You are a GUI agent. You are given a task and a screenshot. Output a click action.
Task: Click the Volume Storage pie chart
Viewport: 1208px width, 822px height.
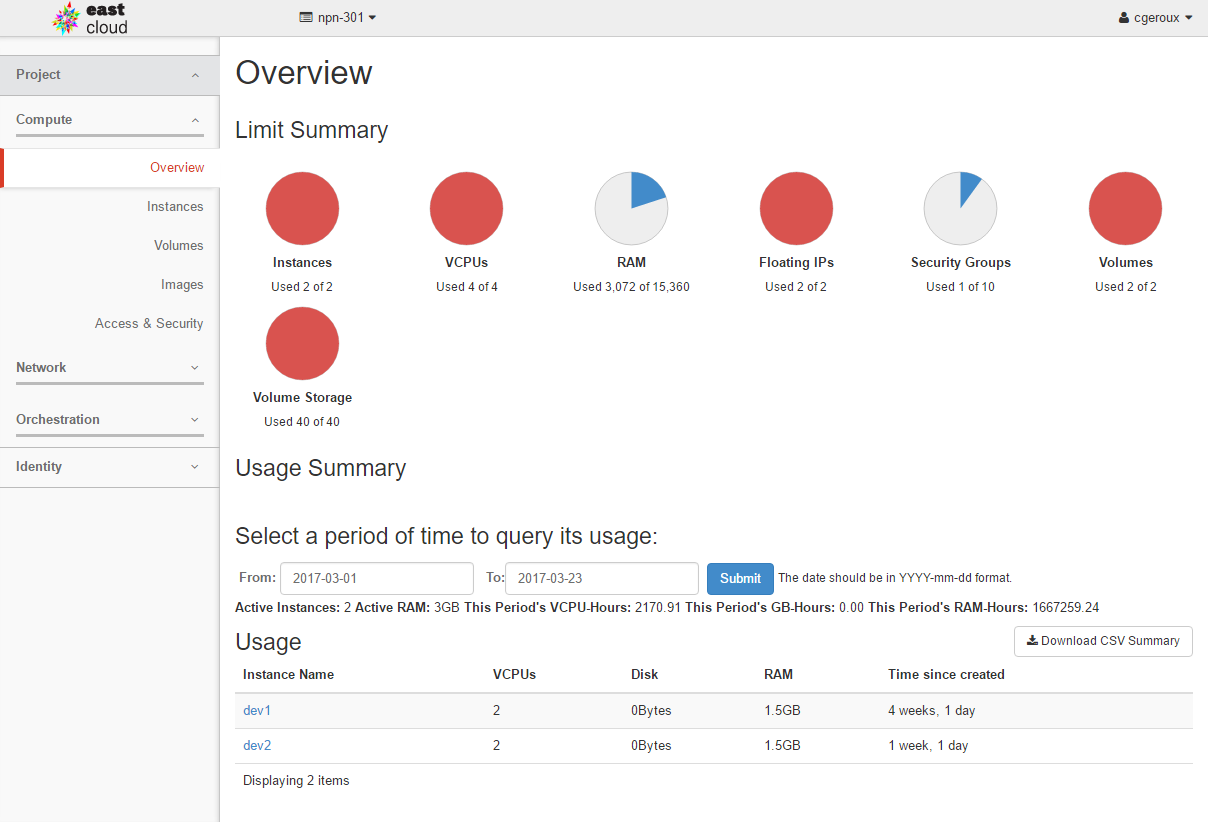pyautogui.click(x=302, y=344)
